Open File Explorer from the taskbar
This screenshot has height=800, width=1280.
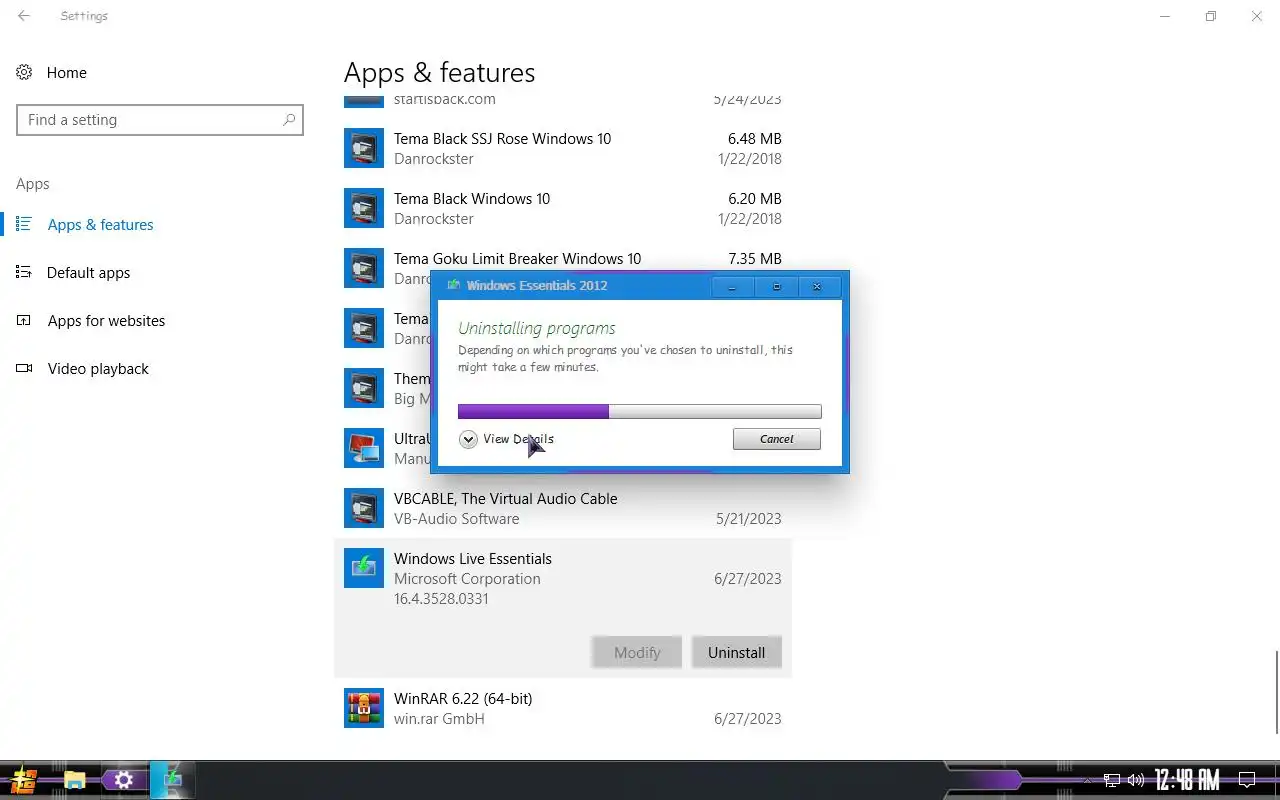point(74,780)
